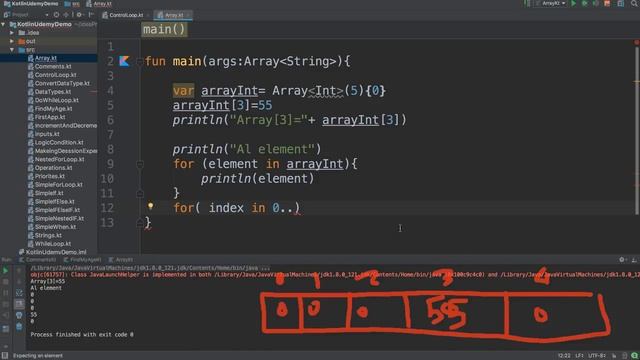Expand the out folder
The image size is (640, 360).
point(12,41)
